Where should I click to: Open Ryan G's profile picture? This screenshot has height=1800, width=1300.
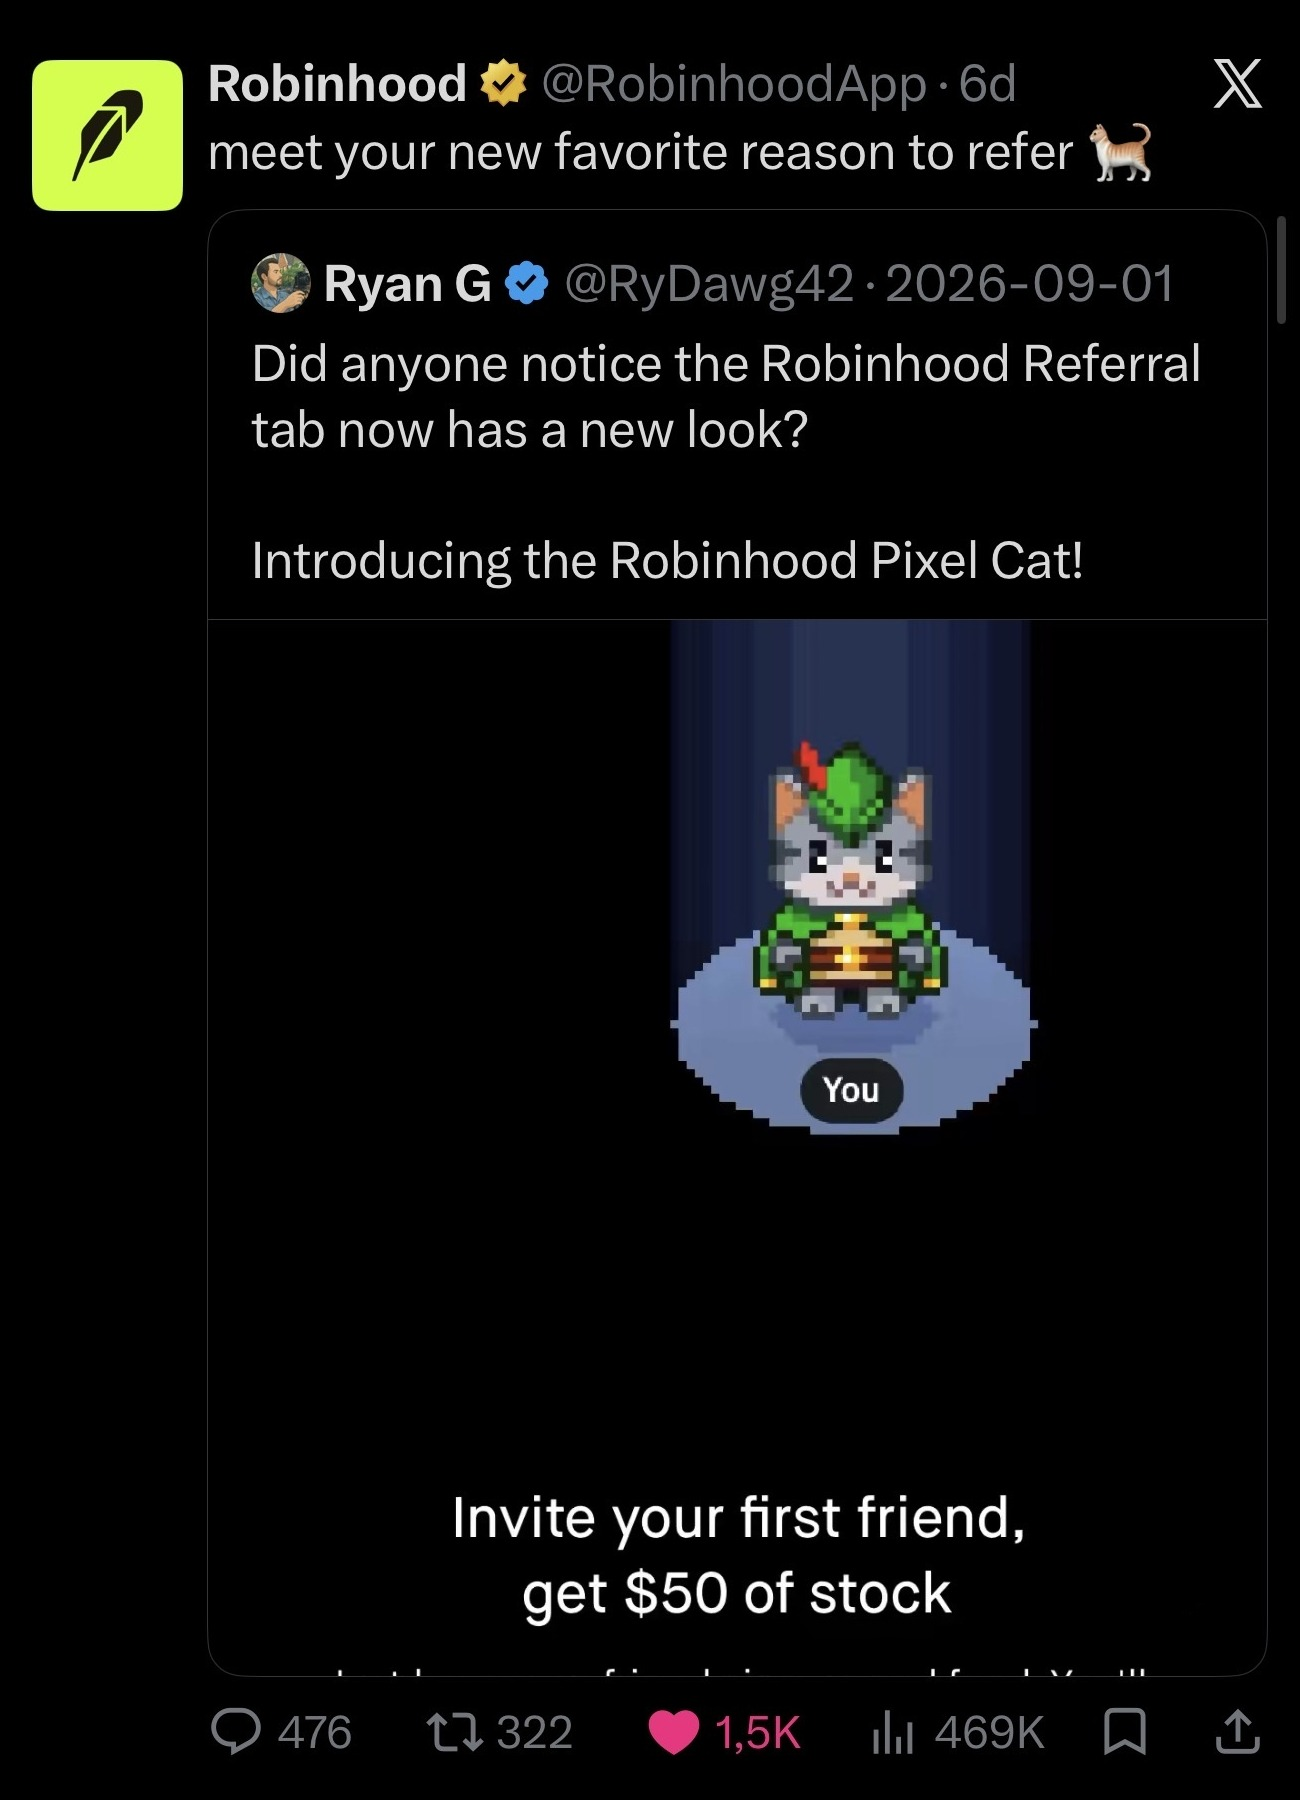281,283
